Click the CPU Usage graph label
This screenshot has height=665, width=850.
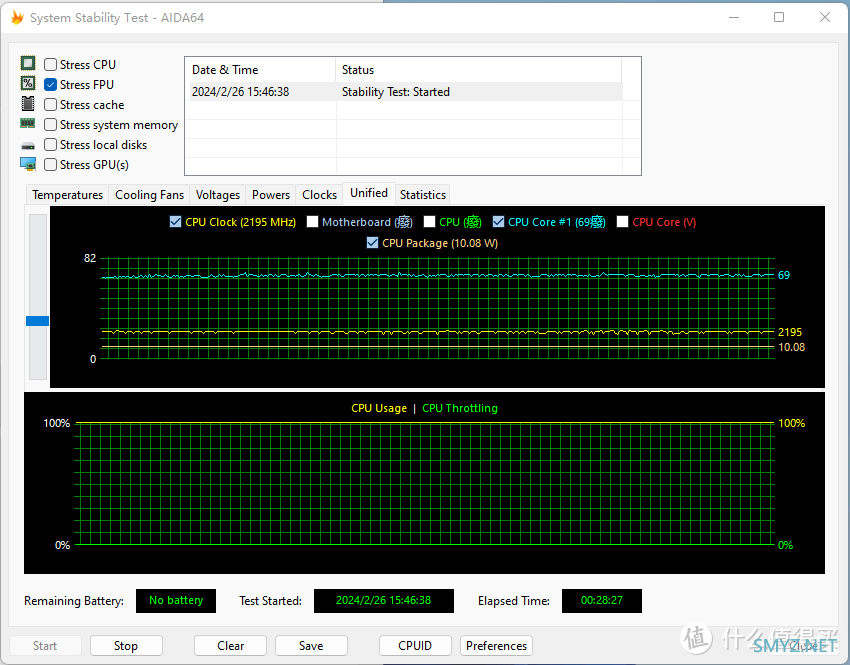click(x=379, y=408)
